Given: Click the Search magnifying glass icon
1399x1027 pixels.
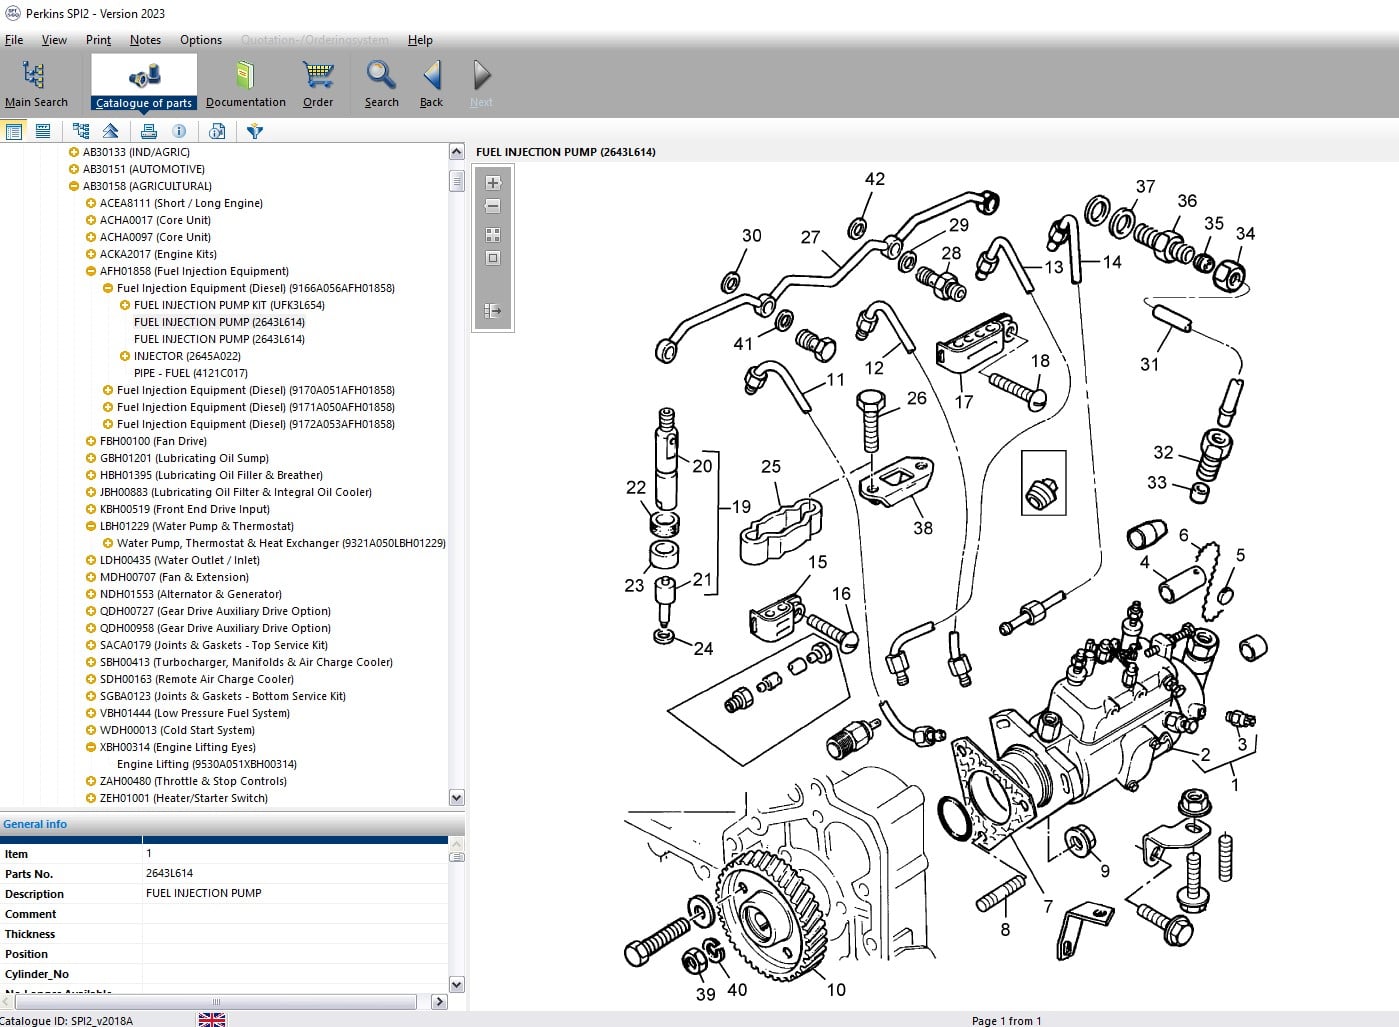Looking at the screenshot, I should tap(381, 75).
